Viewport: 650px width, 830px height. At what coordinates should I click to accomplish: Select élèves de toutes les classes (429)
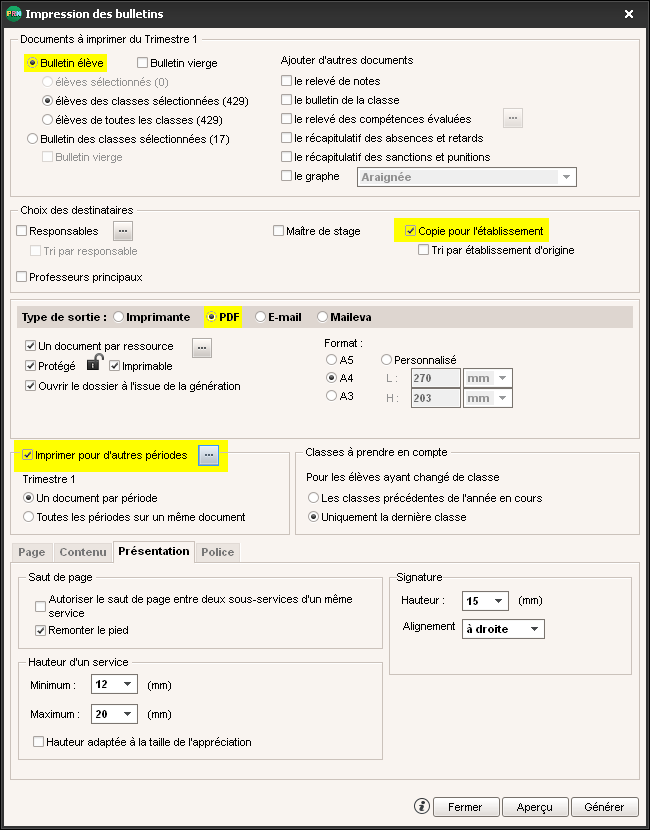point(132,120)
